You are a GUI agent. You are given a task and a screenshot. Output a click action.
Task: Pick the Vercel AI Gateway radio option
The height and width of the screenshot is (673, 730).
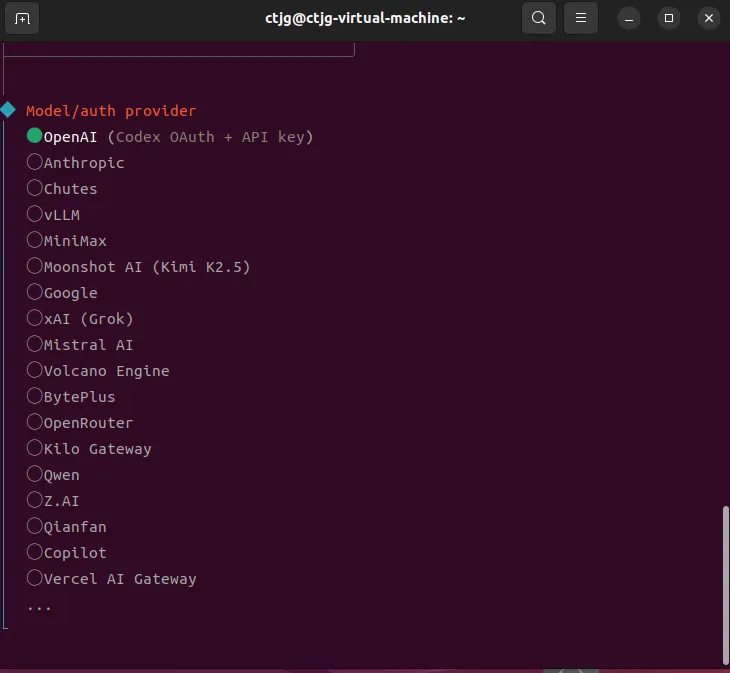[x=34, y=579]
